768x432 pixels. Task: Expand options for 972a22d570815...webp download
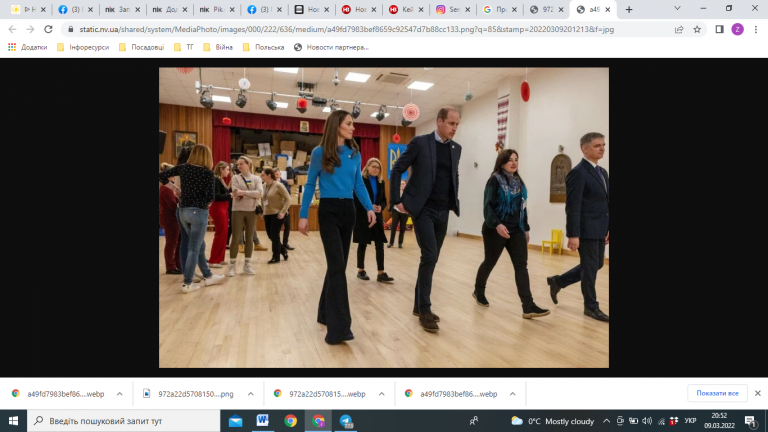381,394
